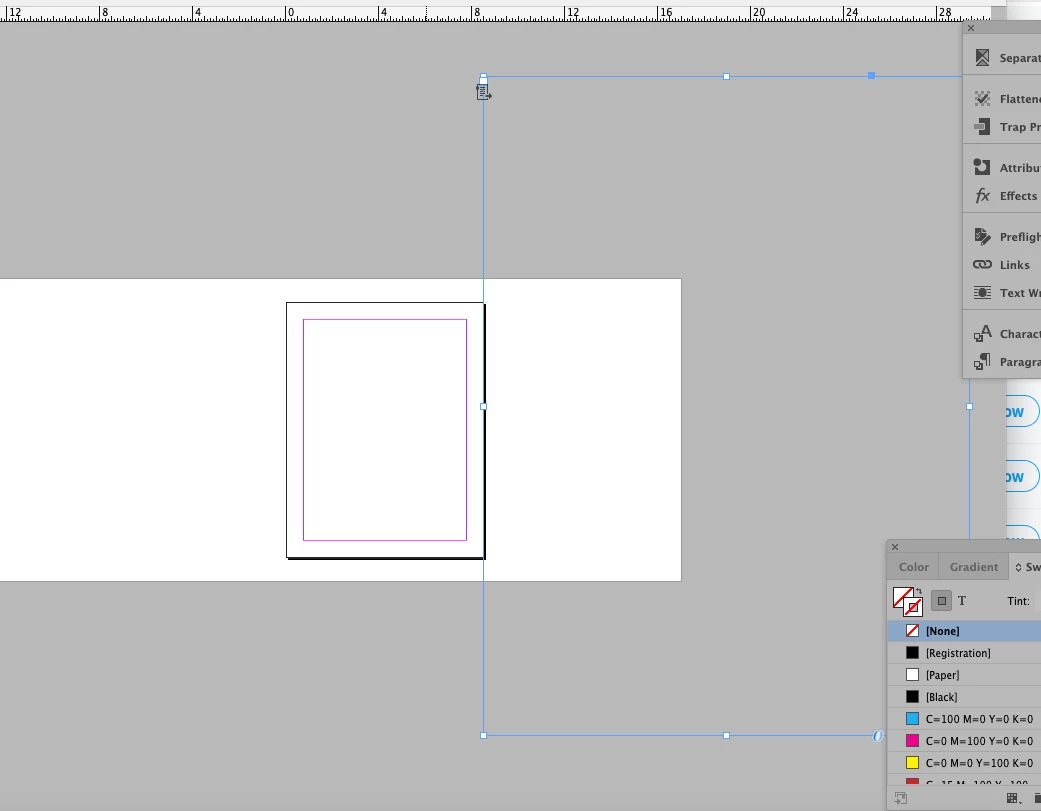
Task: Click the Swatches tab expand arrows
Action: [1018, 567]
